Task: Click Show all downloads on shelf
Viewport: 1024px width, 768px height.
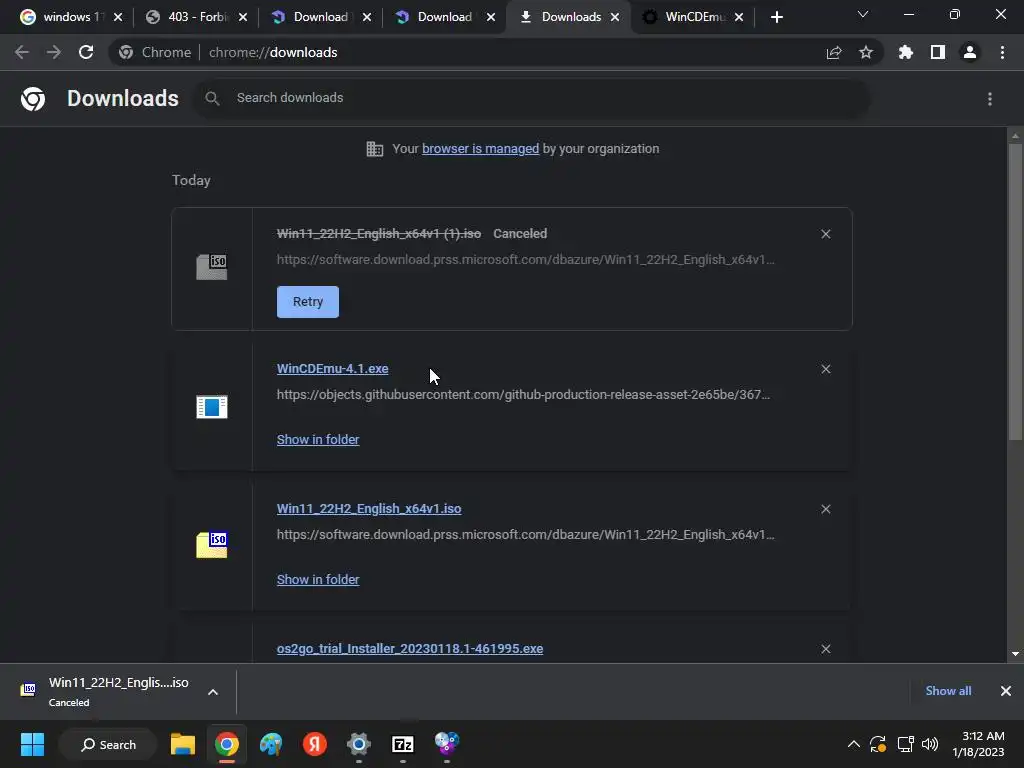Action: click(948, 691)
